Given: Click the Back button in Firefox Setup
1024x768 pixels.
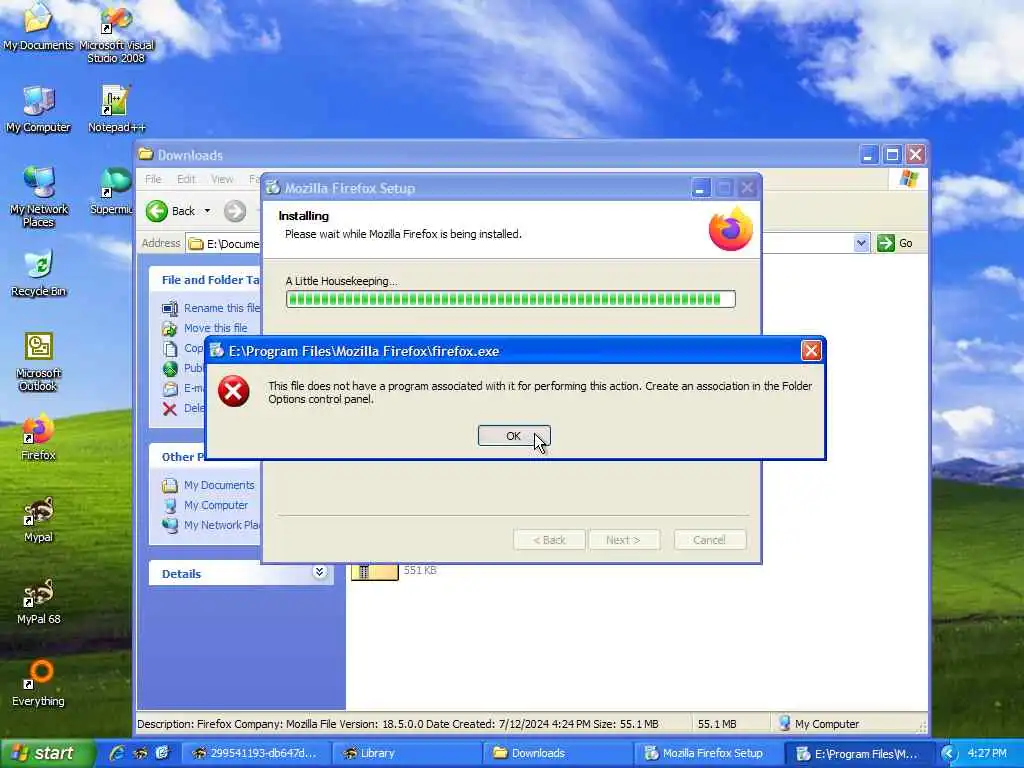Looking at the screenshot, I should (549, 540).
